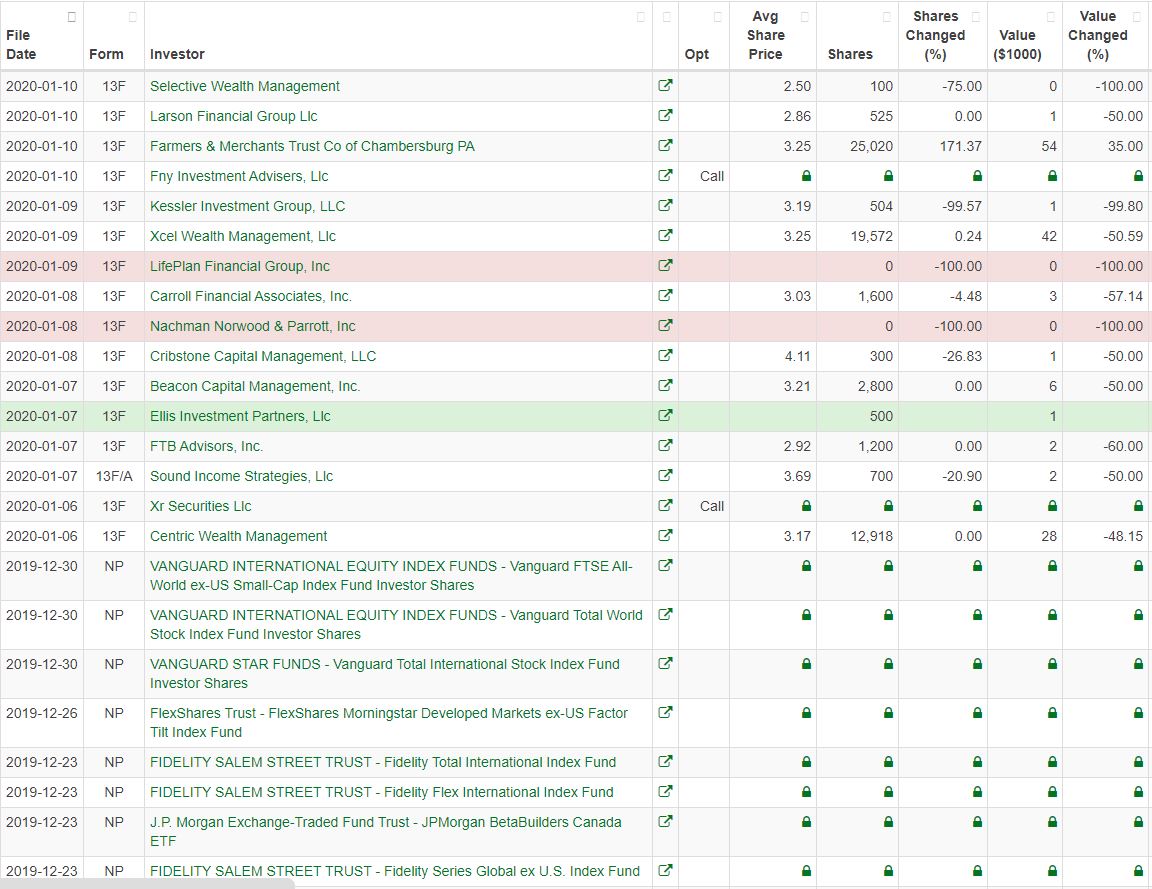Open external link icon for Sound Income Strategies
This screenshot has height=889, width=1152.
[x=665, y=475]
